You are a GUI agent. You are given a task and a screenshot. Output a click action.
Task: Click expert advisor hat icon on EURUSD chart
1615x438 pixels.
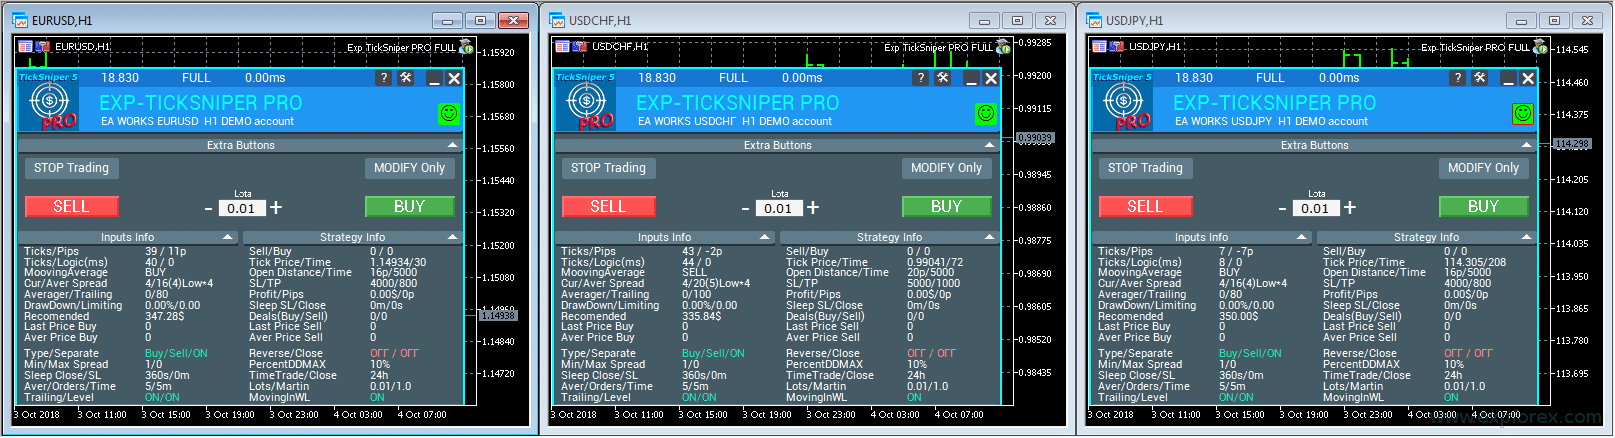(x=466, y=47)
